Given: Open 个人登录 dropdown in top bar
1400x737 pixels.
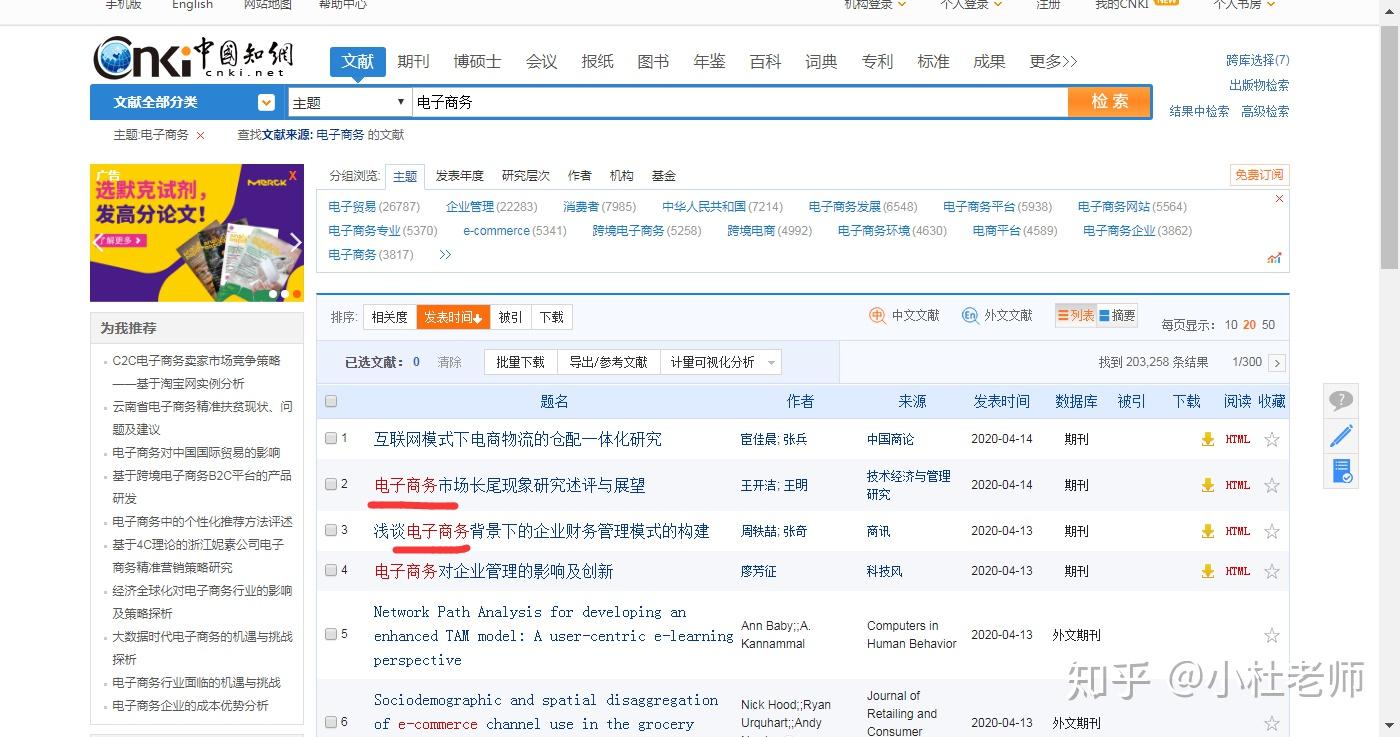Looking at the screenshot, I should pyautogui.click(x=971, y=5).
